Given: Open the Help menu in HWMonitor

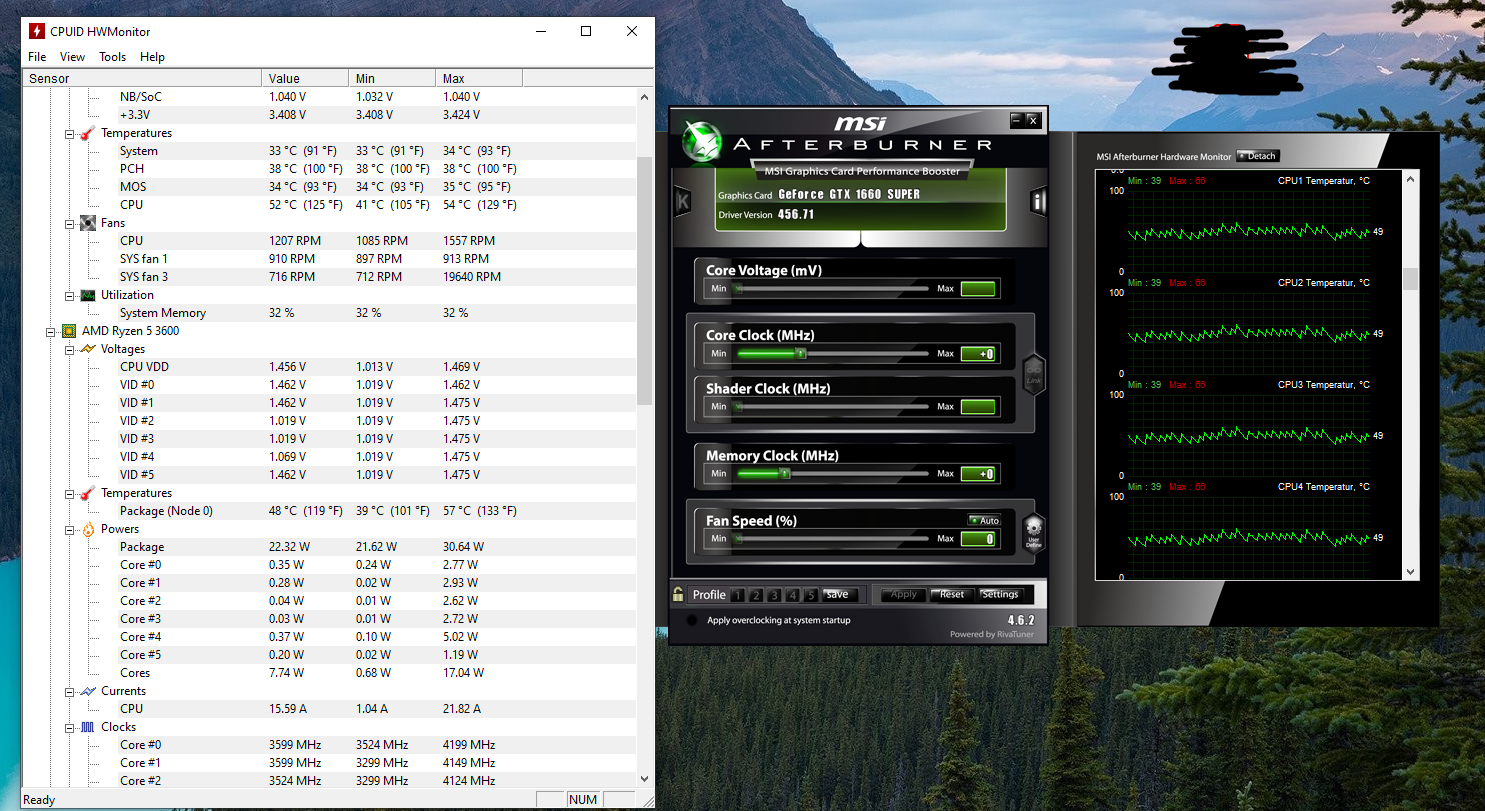Looking at the screenshot, I should click(x=152, y=57).
